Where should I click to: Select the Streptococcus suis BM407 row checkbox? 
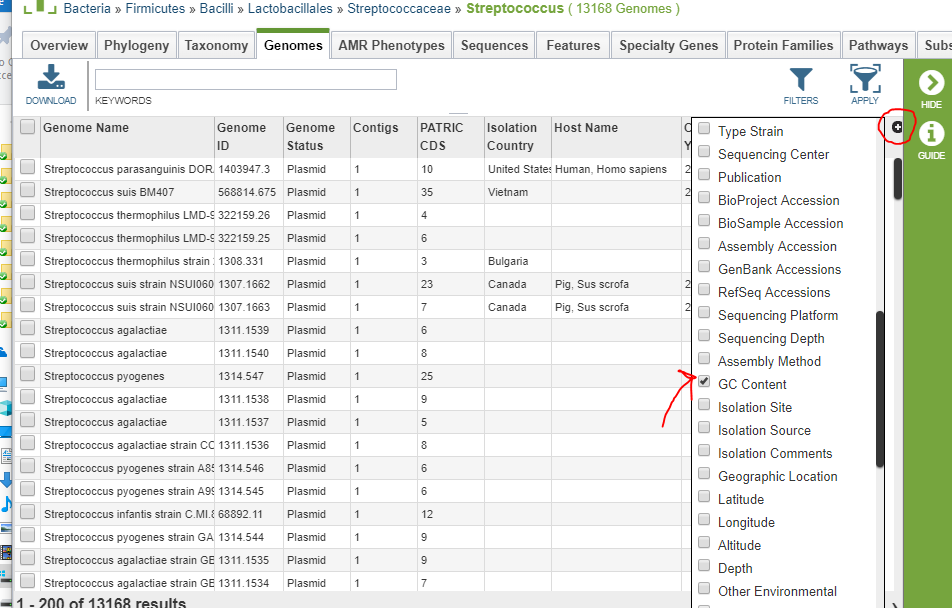(27, 190)
